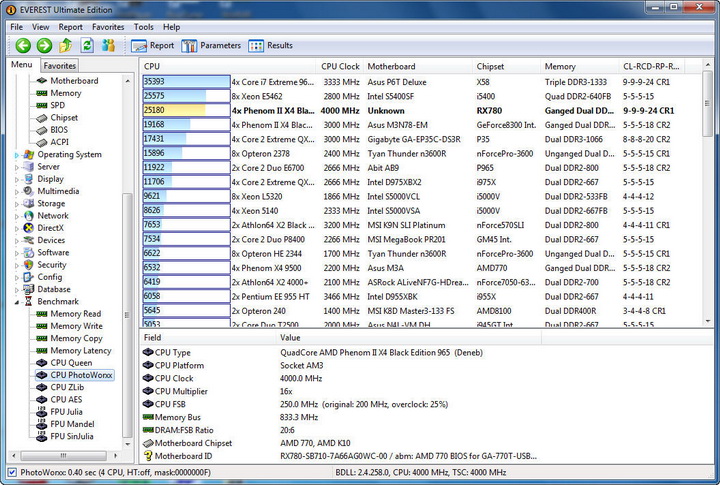This screenshot has height=485, width=720.
Task: Expand the Network tree node
Action: coord(17,216)
